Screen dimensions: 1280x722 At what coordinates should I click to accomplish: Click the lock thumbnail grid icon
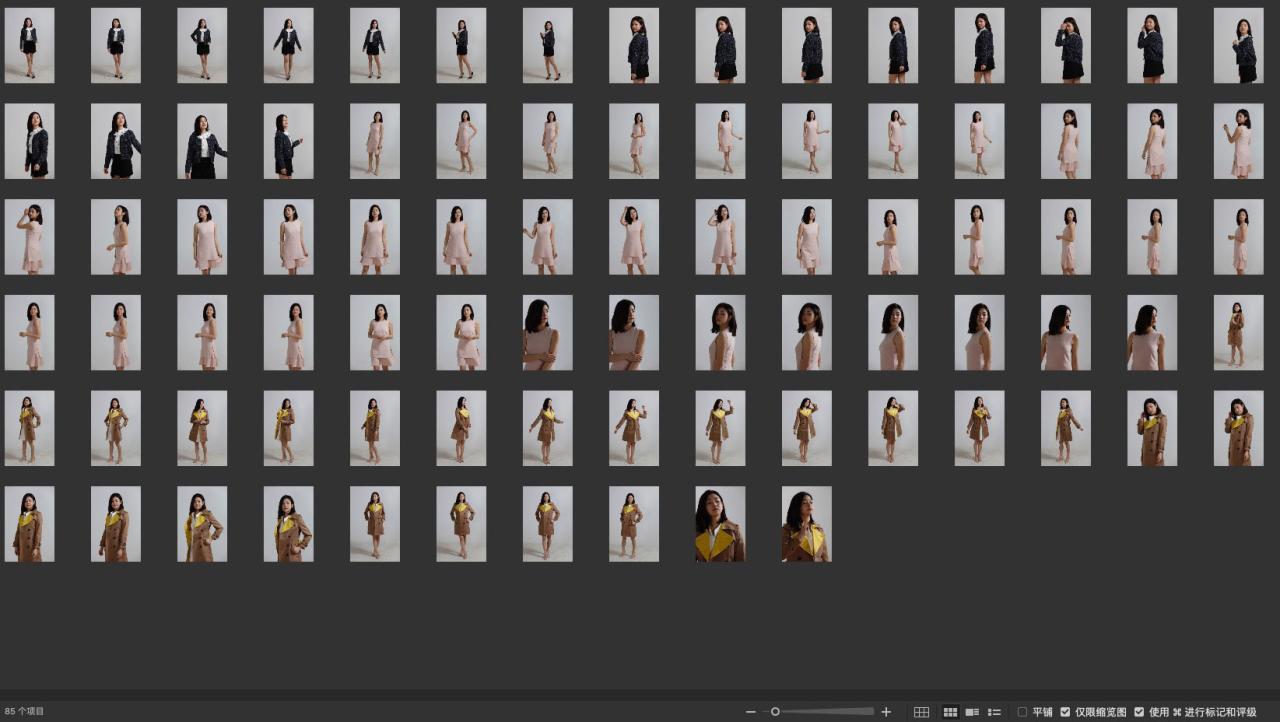tap(921, 712)
